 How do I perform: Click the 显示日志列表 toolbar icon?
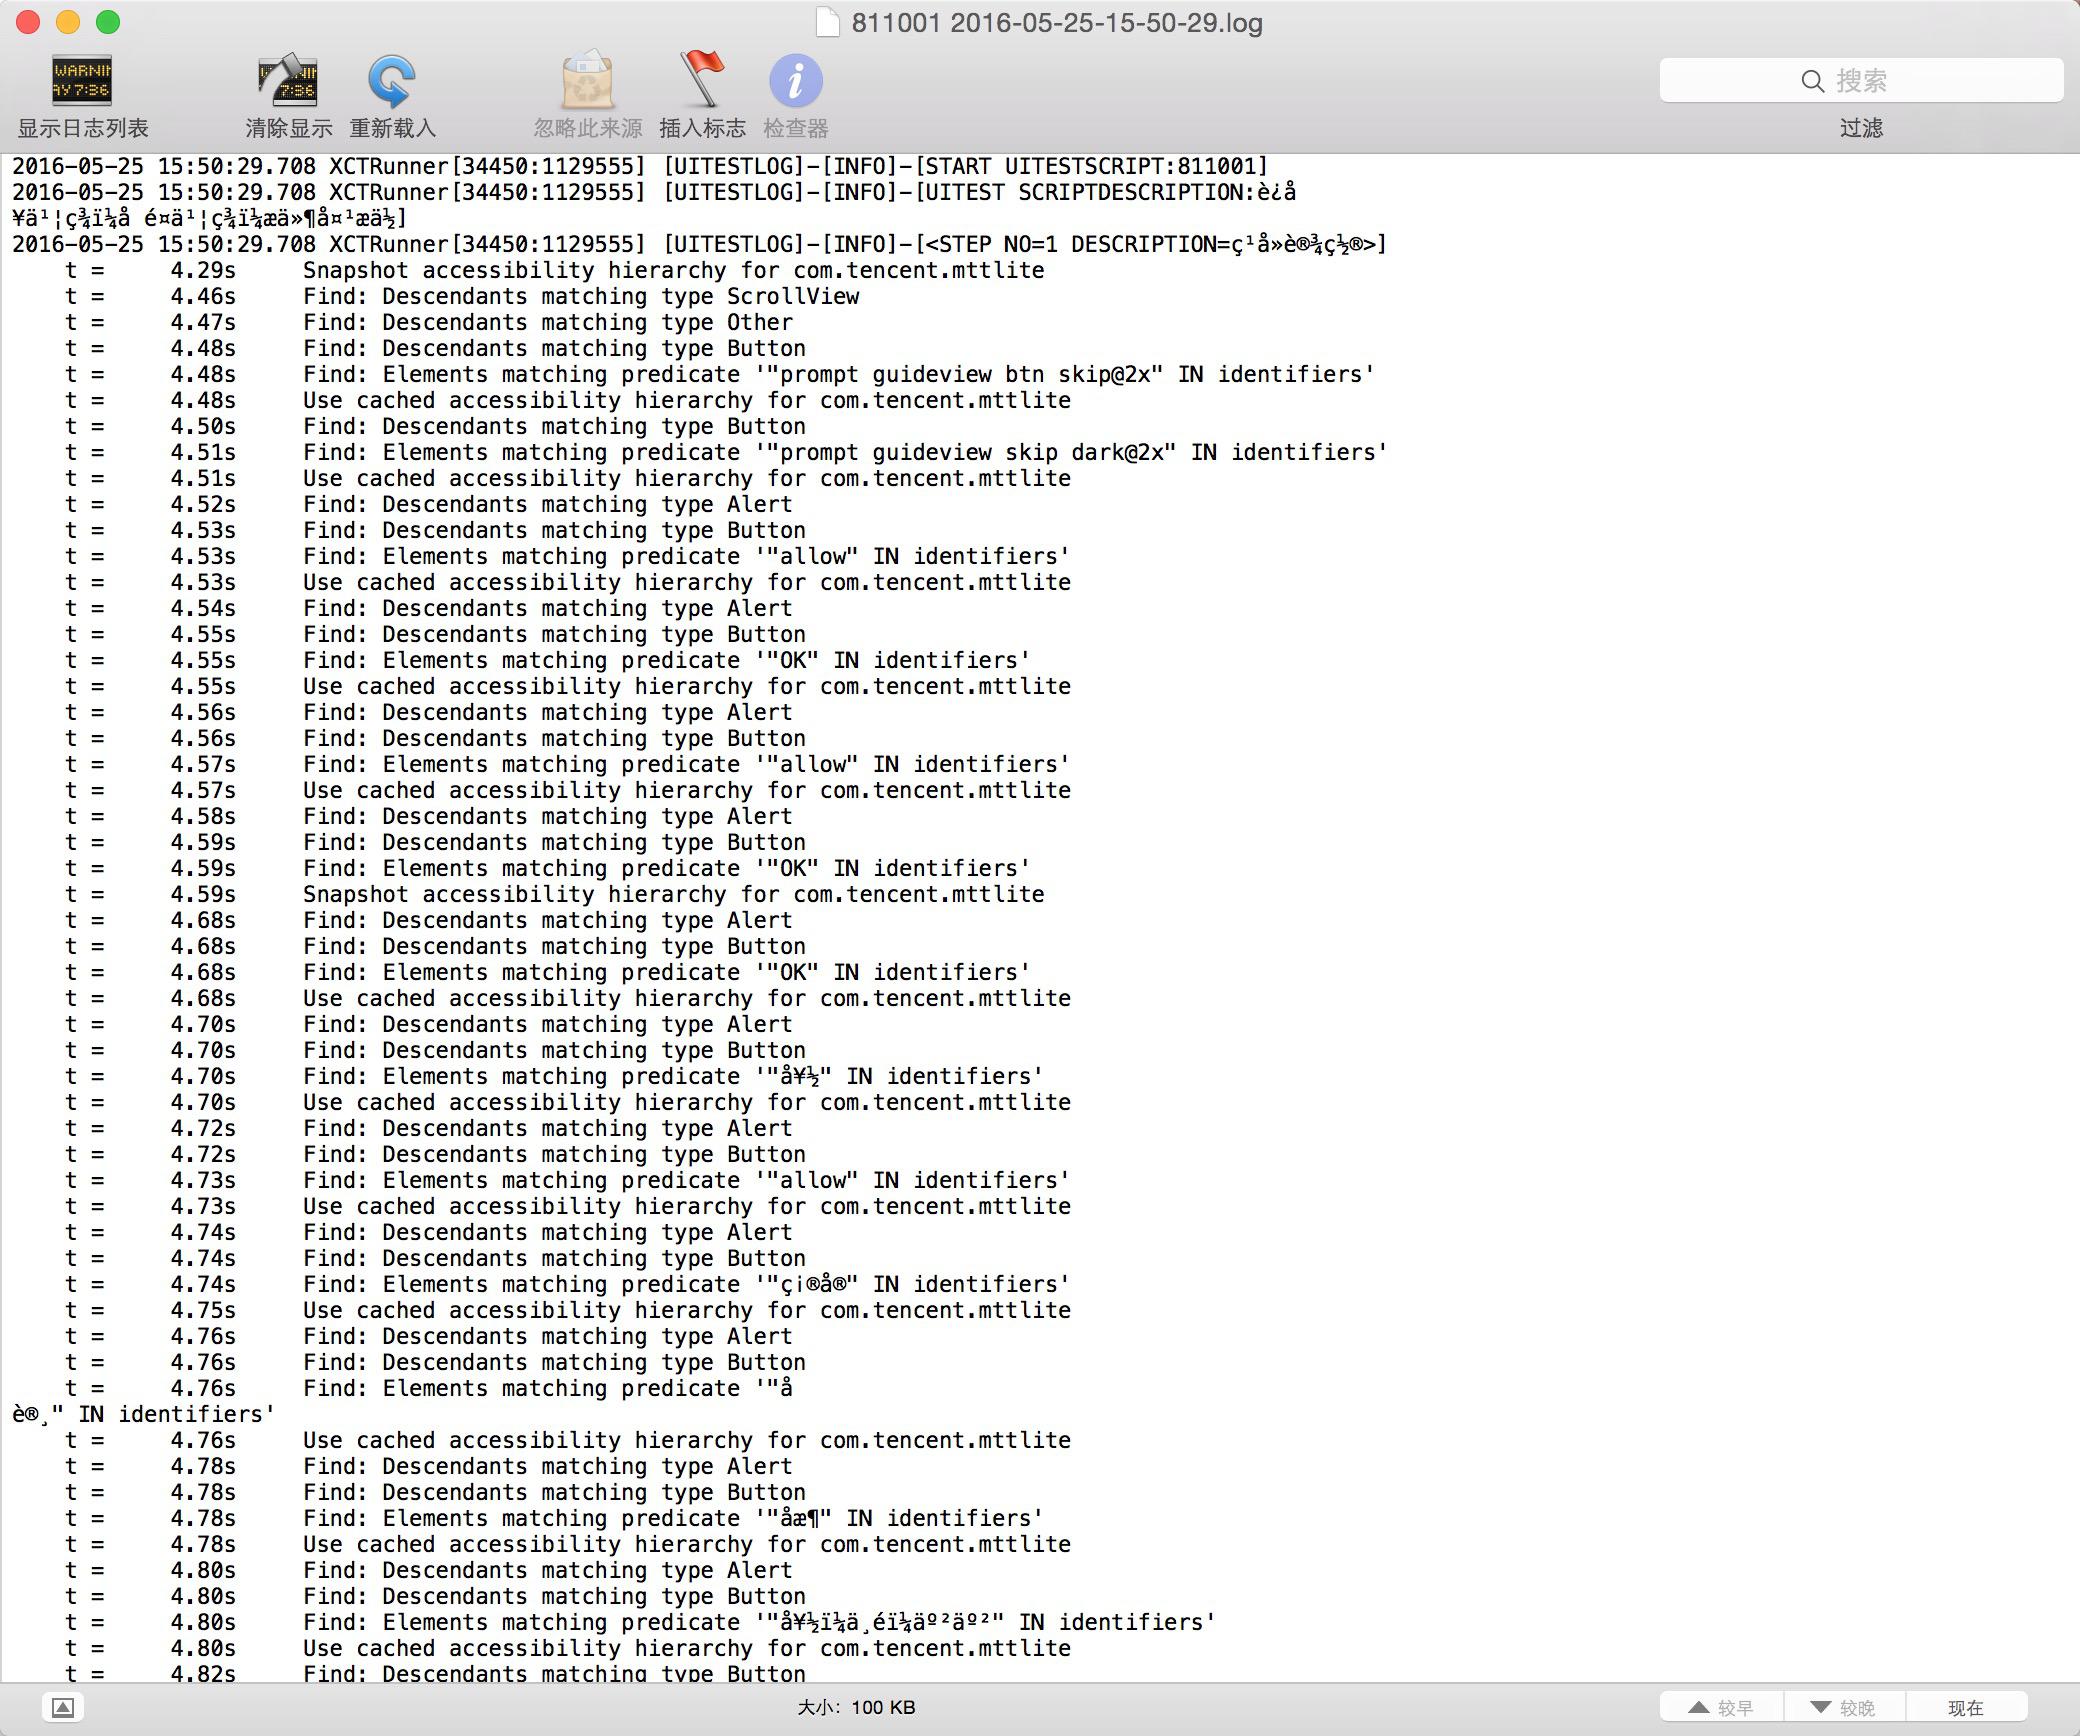82,81
